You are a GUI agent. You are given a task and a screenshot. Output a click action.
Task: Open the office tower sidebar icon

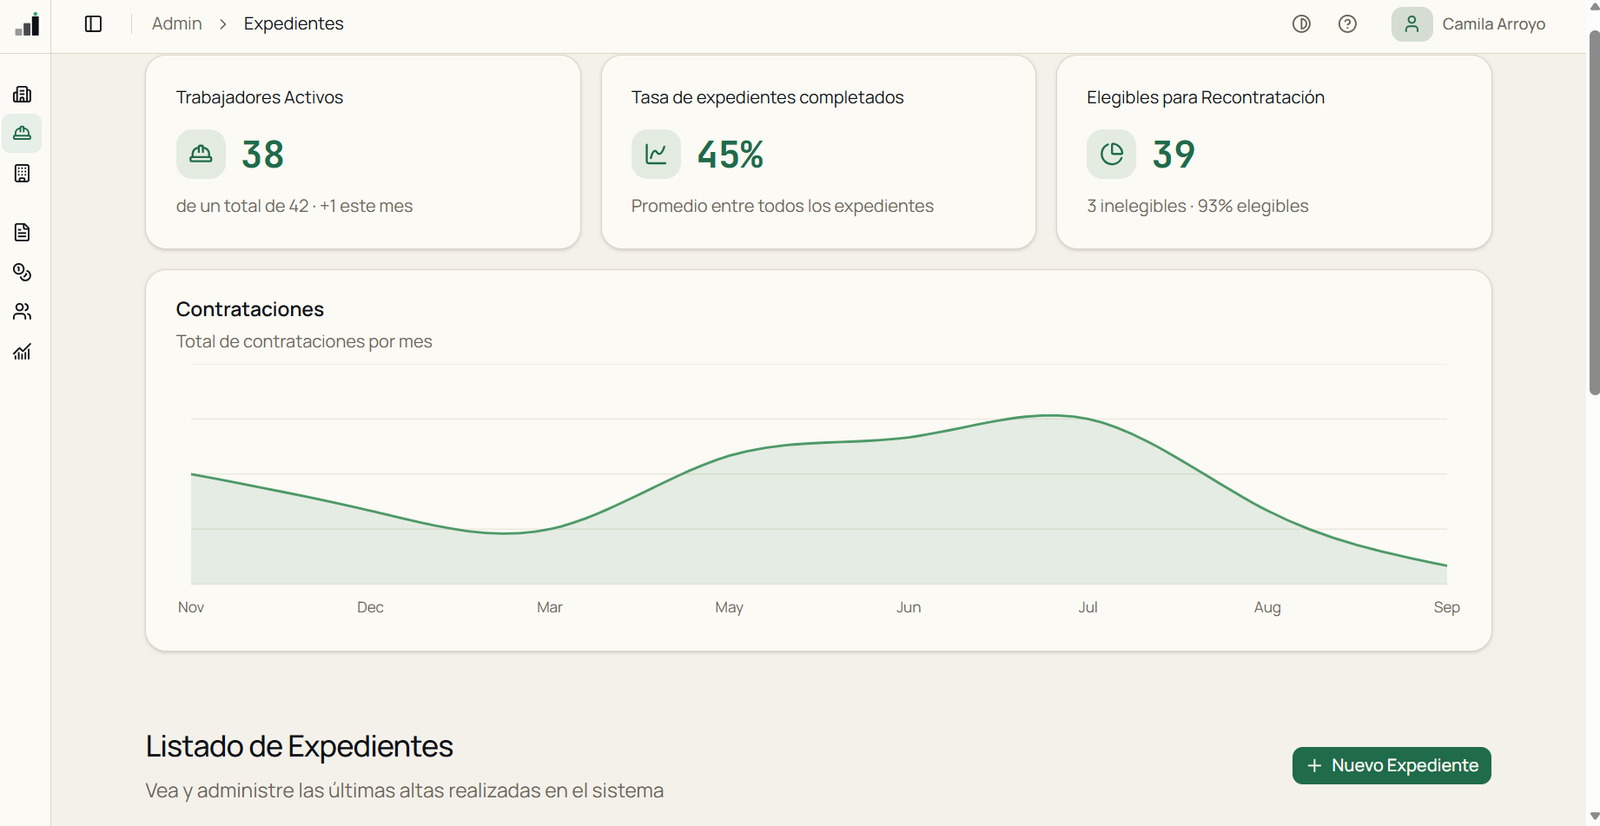pos(22,173)
